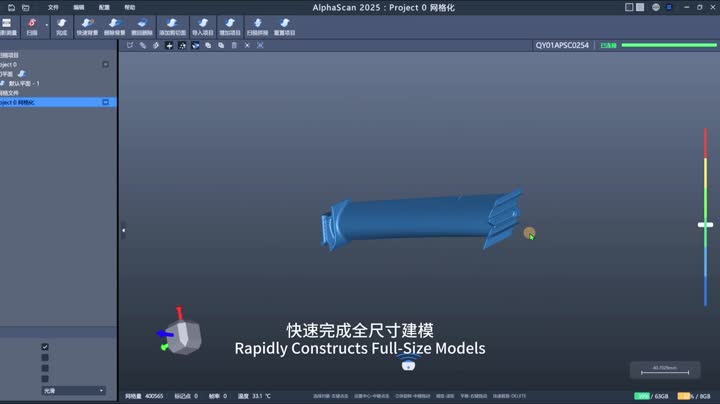Click the add plane icon in tree
Image resolution: width=720 pixels, height=404 pixels.
(22, 73)
